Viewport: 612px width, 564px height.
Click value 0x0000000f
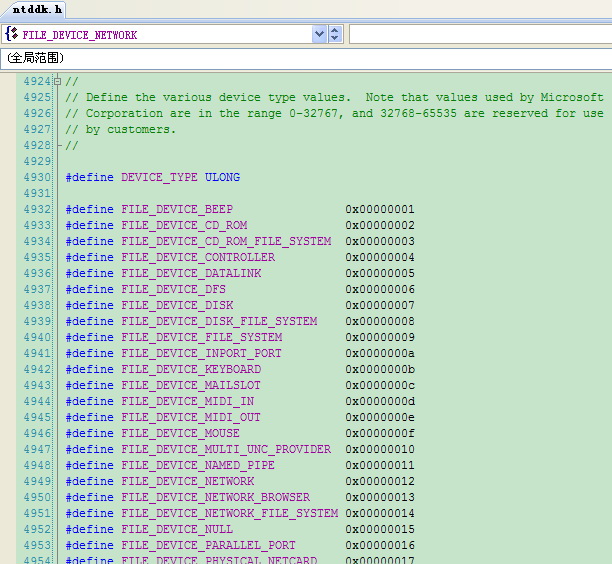[380, 433]
